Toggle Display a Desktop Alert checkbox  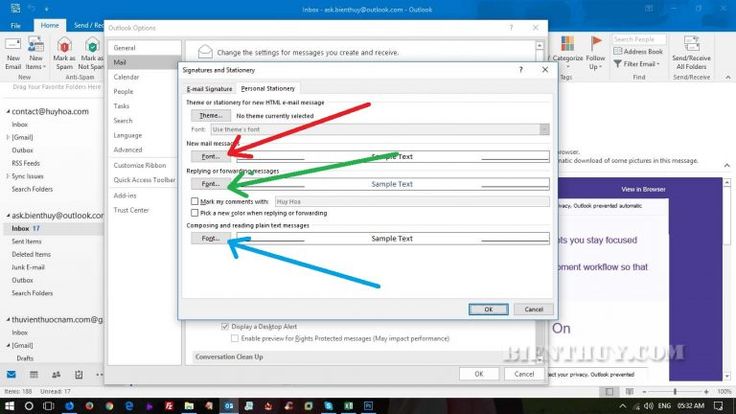coord(225,326)
